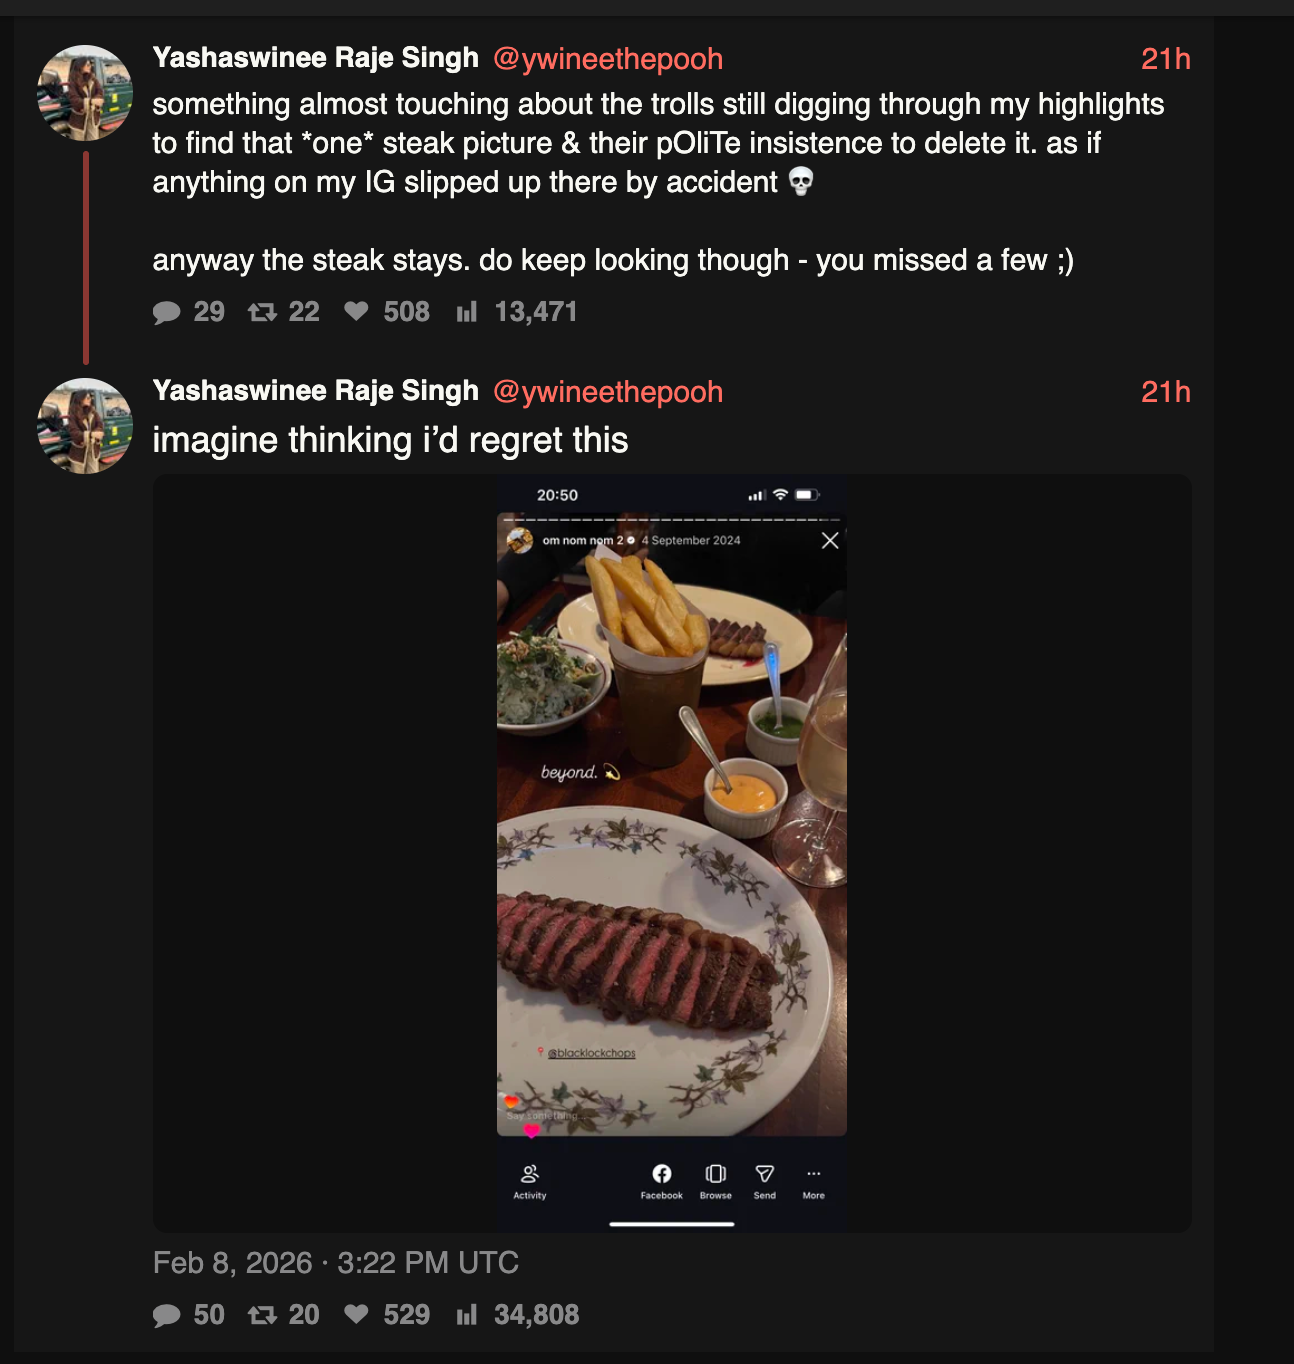Open the top tweet's 21h timestamp

click(x=1165, y=59)
